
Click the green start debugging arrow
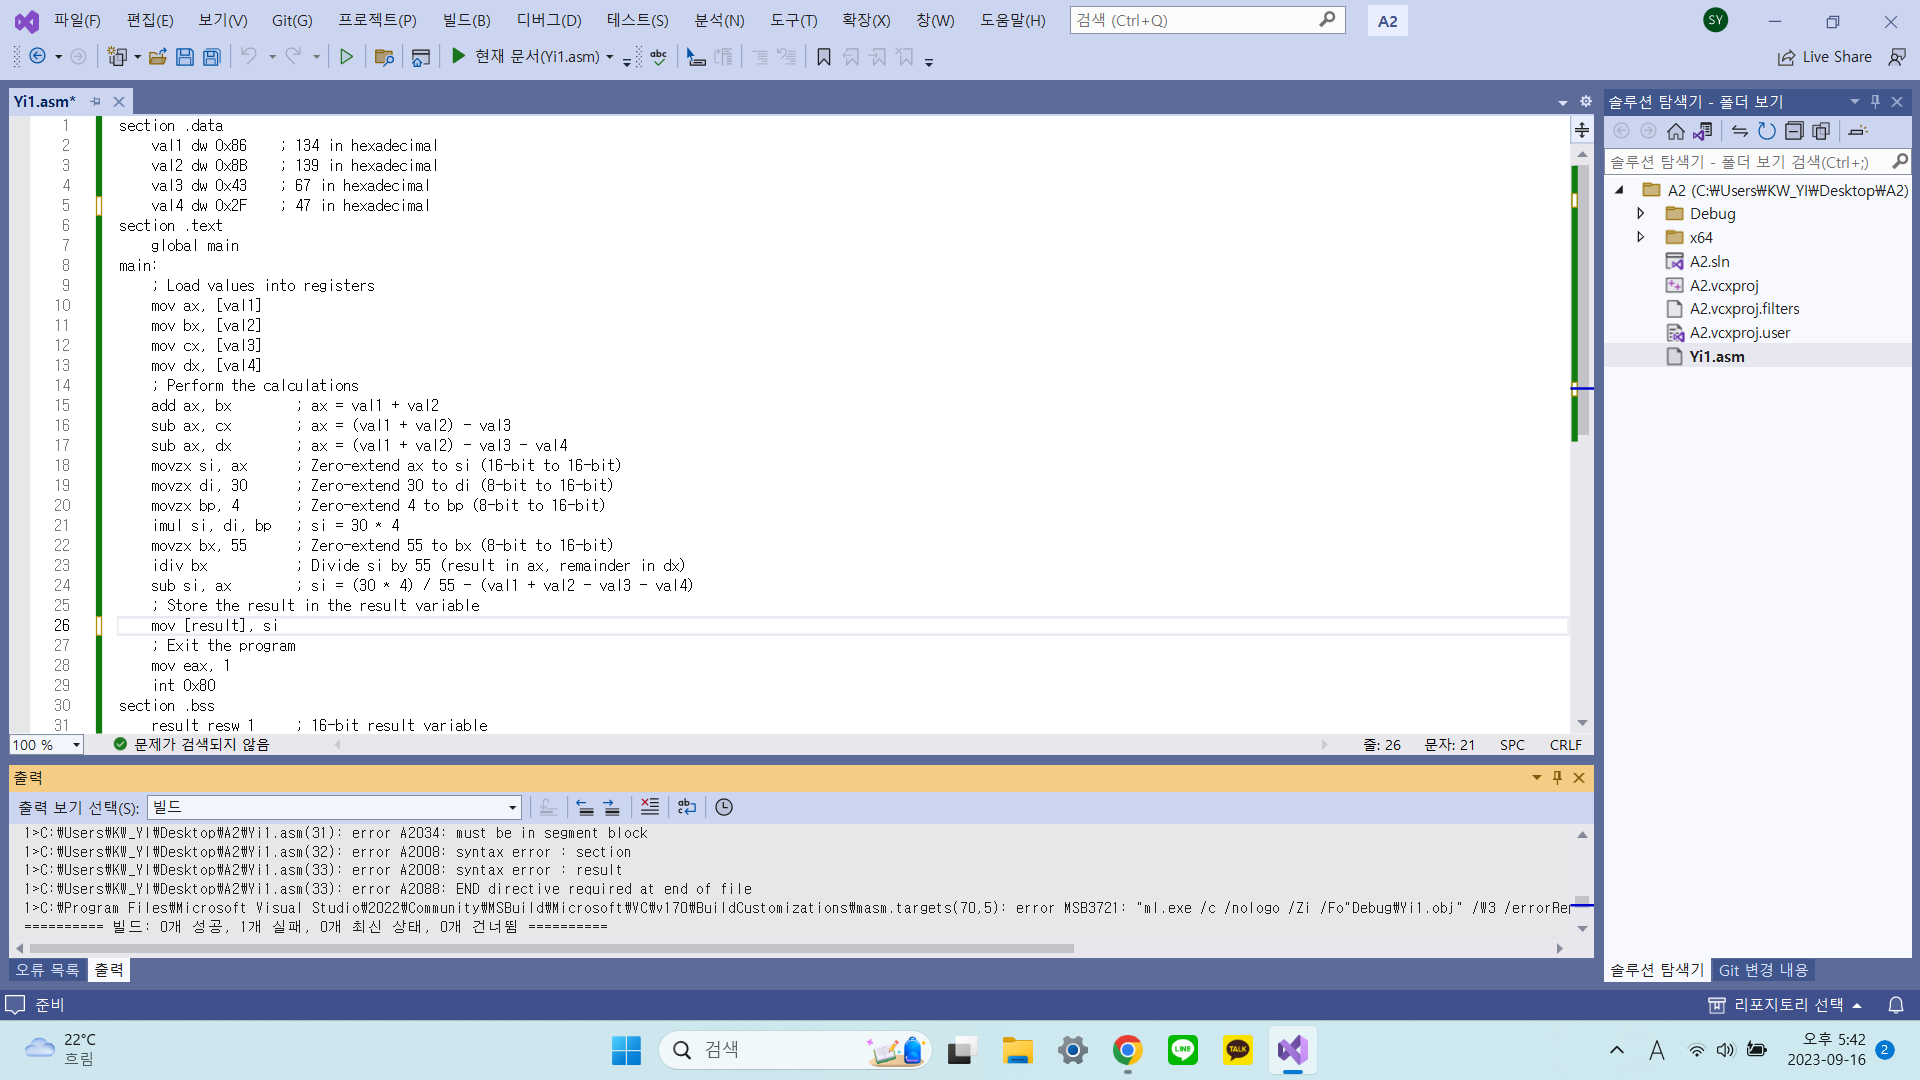[x=347, y=57]
